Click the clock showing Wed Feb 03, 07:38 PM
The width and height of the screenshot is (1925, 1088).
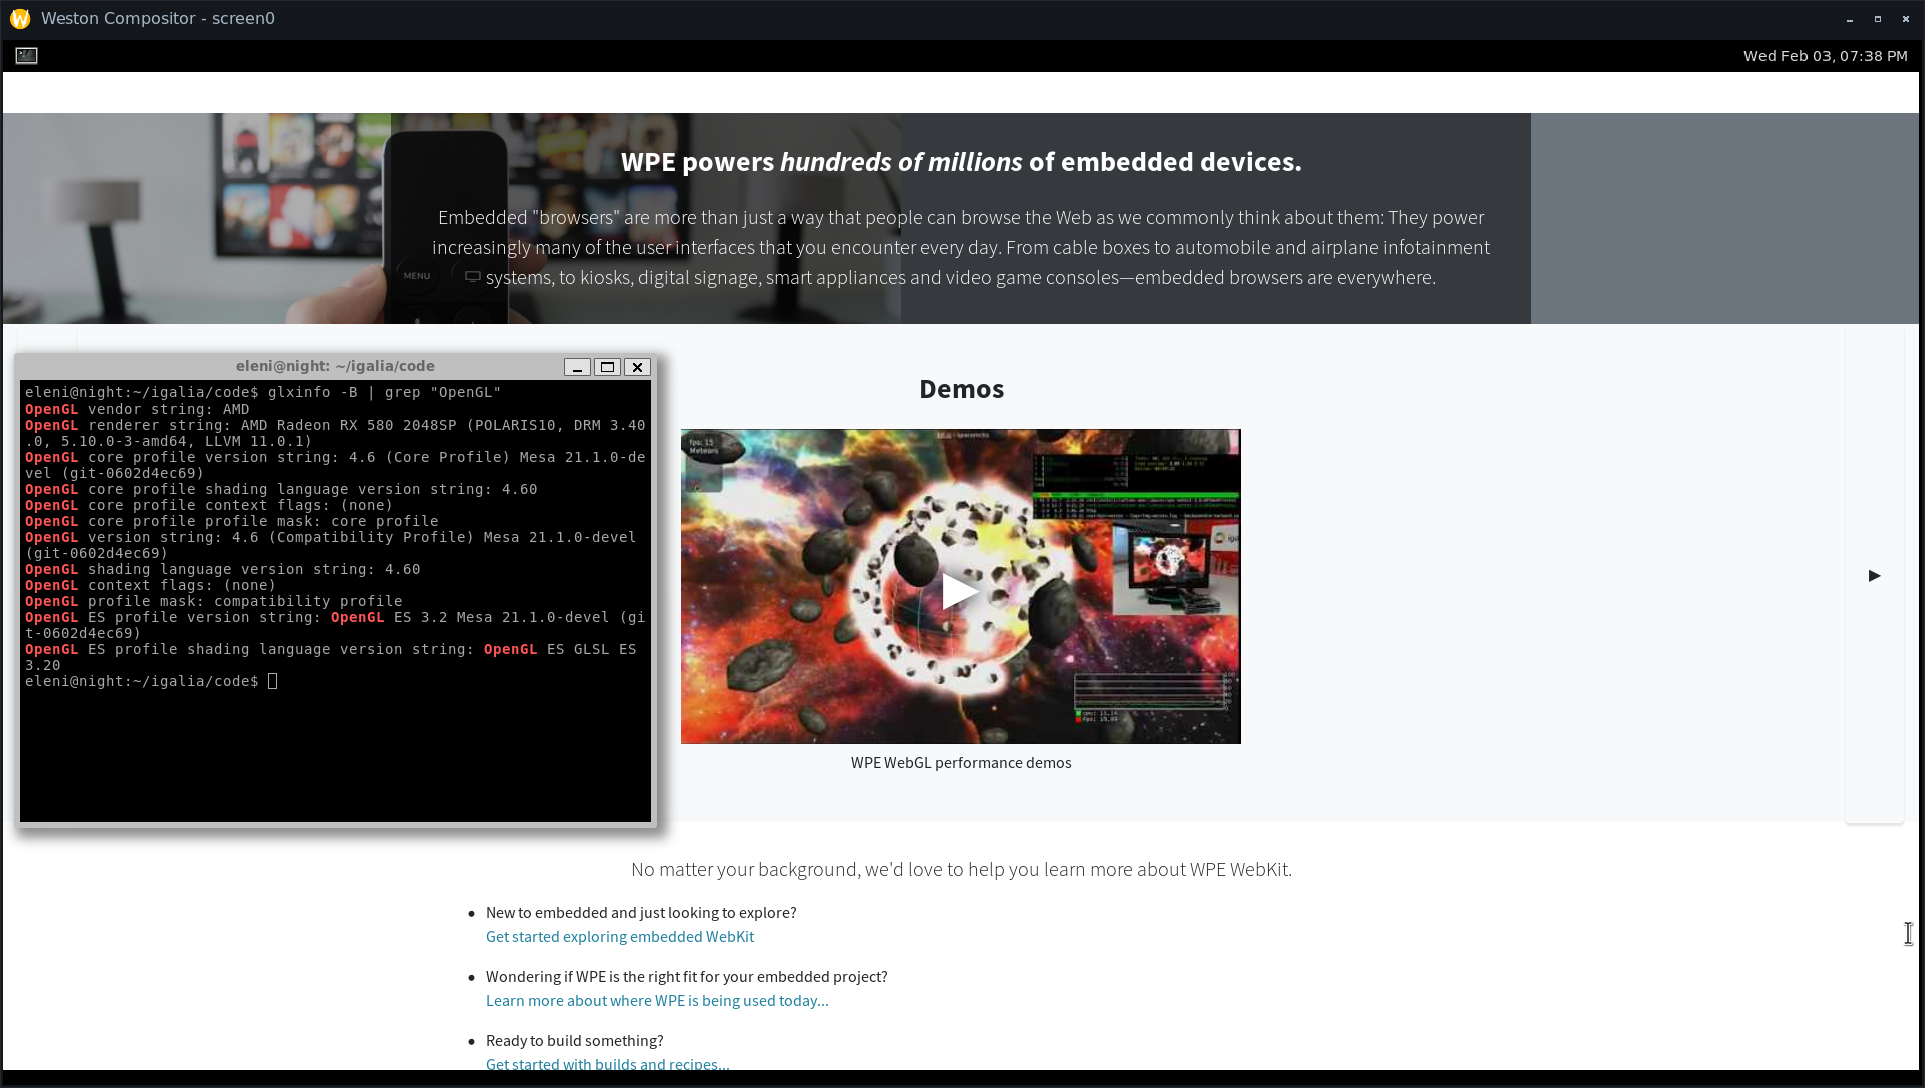click(x=1825, y=56)
